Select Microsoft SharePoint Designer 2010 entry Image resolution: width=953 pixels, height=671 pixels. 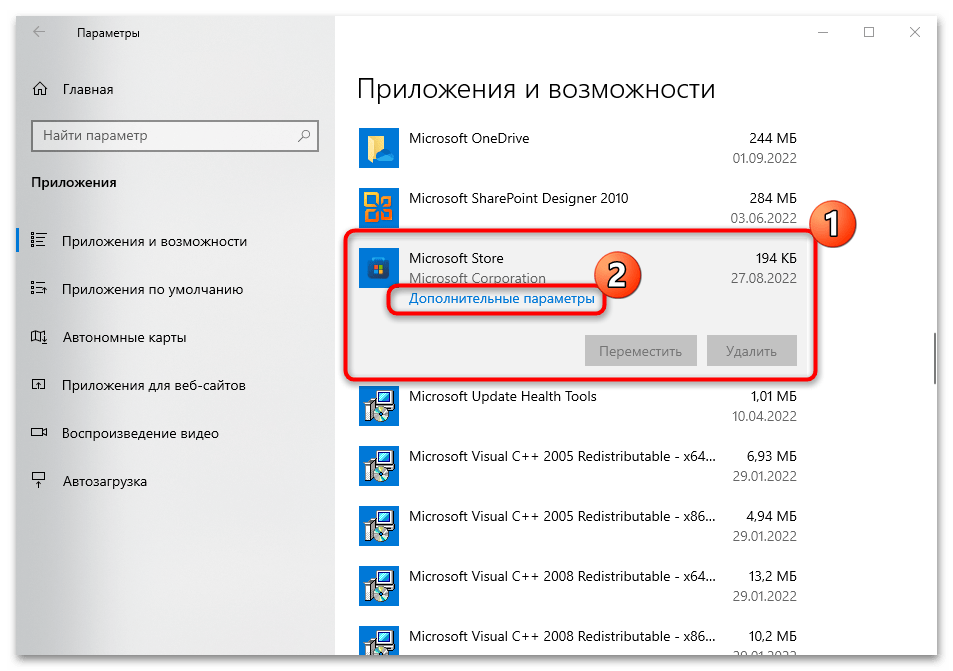(577, 208)
